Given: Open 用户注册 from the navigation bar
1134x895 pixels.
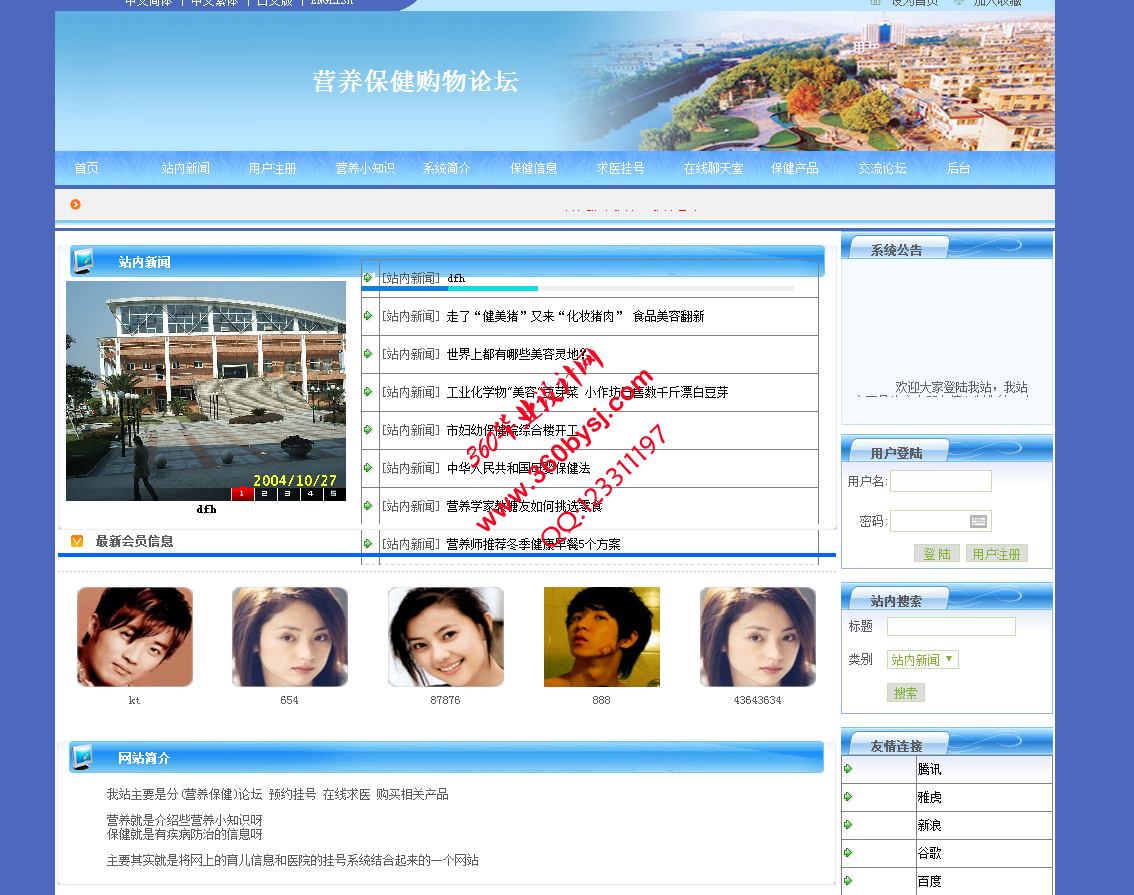Looking at the screenshot, I should (272, 168).
